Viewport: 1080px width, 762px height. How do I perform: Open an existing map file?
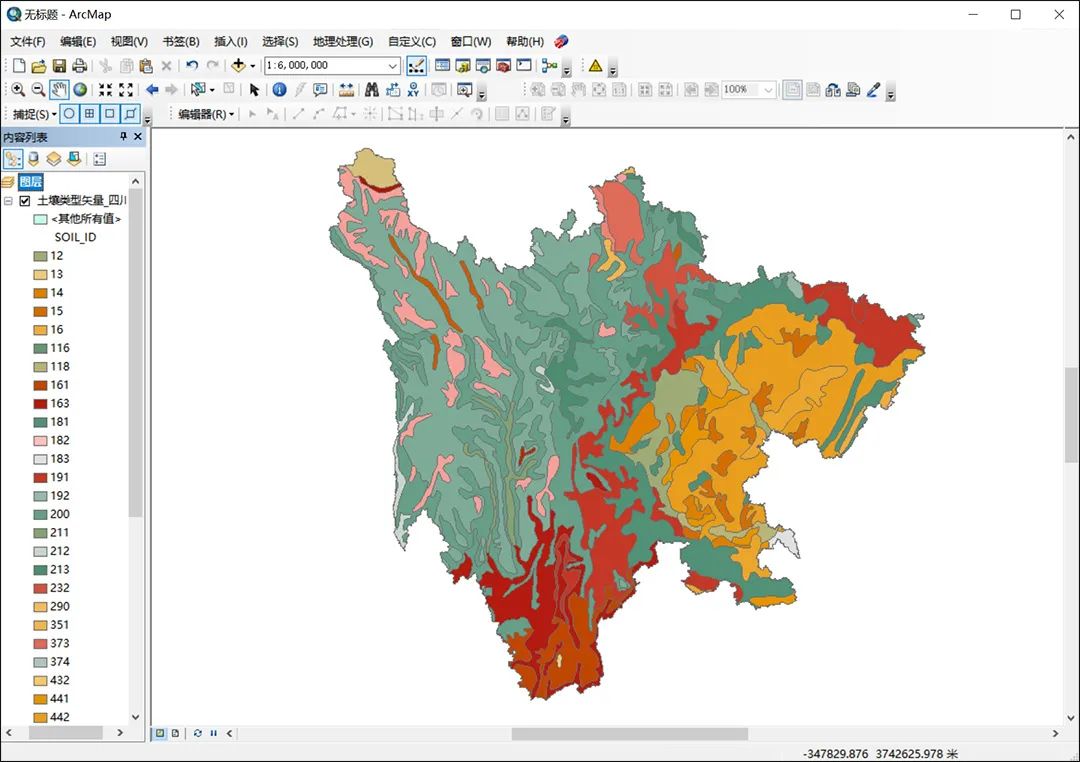pyautogui.click(x=39, y=65)
